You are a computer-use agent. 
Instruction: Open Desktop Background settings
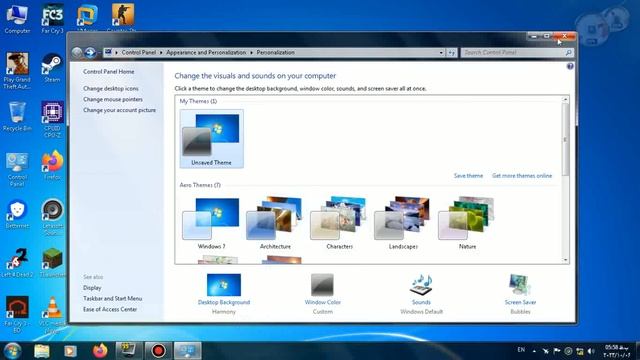point(224,293)
